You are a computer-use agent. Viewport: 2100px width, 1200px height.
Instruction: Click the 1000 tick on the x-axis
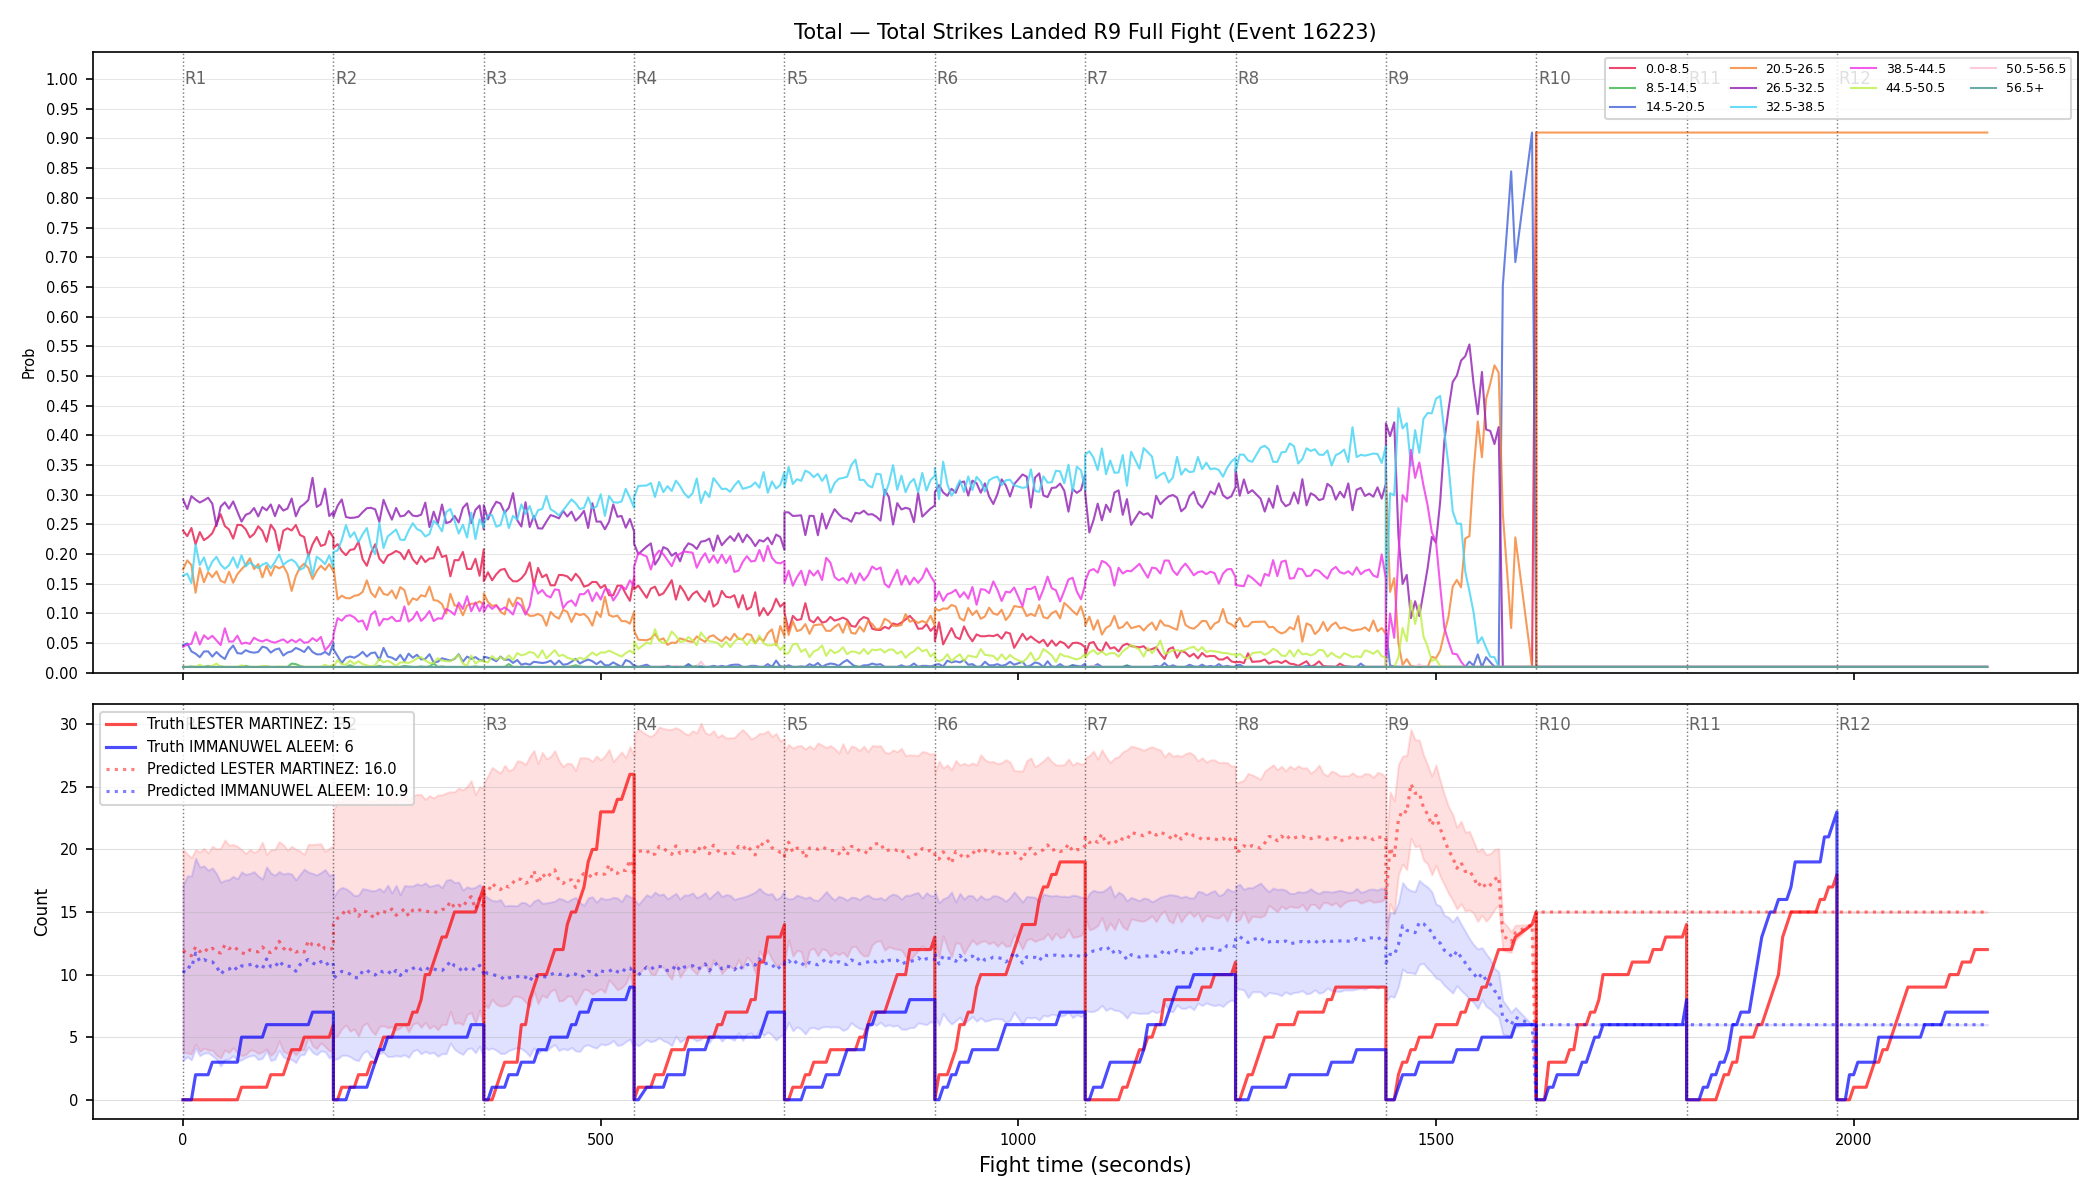click(x=1018, y=1139)
